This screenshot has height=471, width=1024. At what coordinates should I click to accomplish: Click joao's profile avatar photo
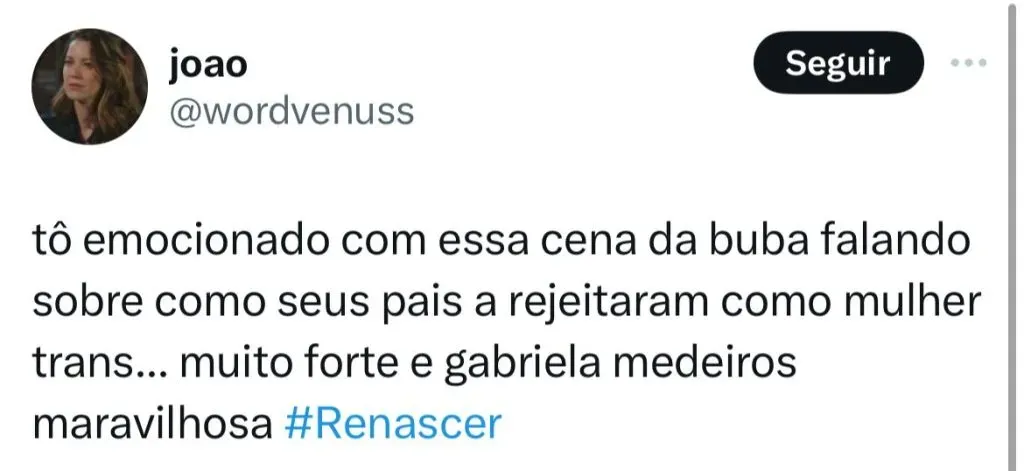[x=90, y=87]
